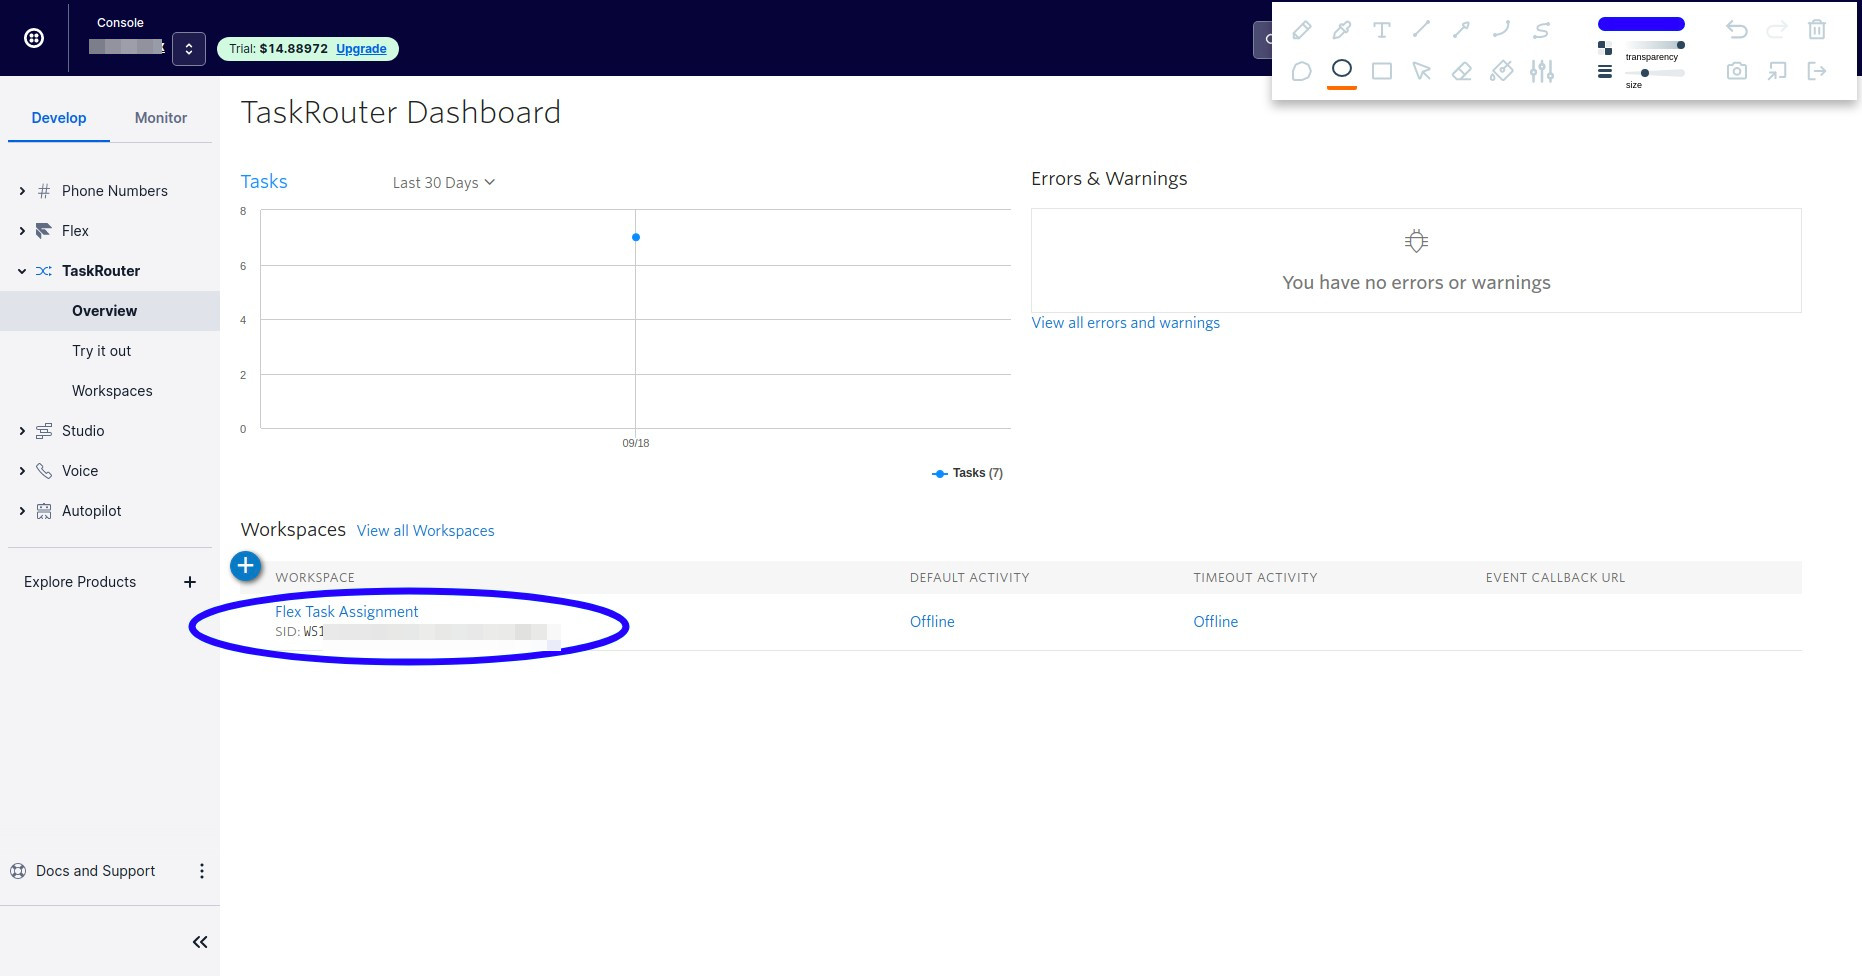Click the Timeout Activity Offline link
This screenshot has height=976, width=1862.
[1216, 622]
